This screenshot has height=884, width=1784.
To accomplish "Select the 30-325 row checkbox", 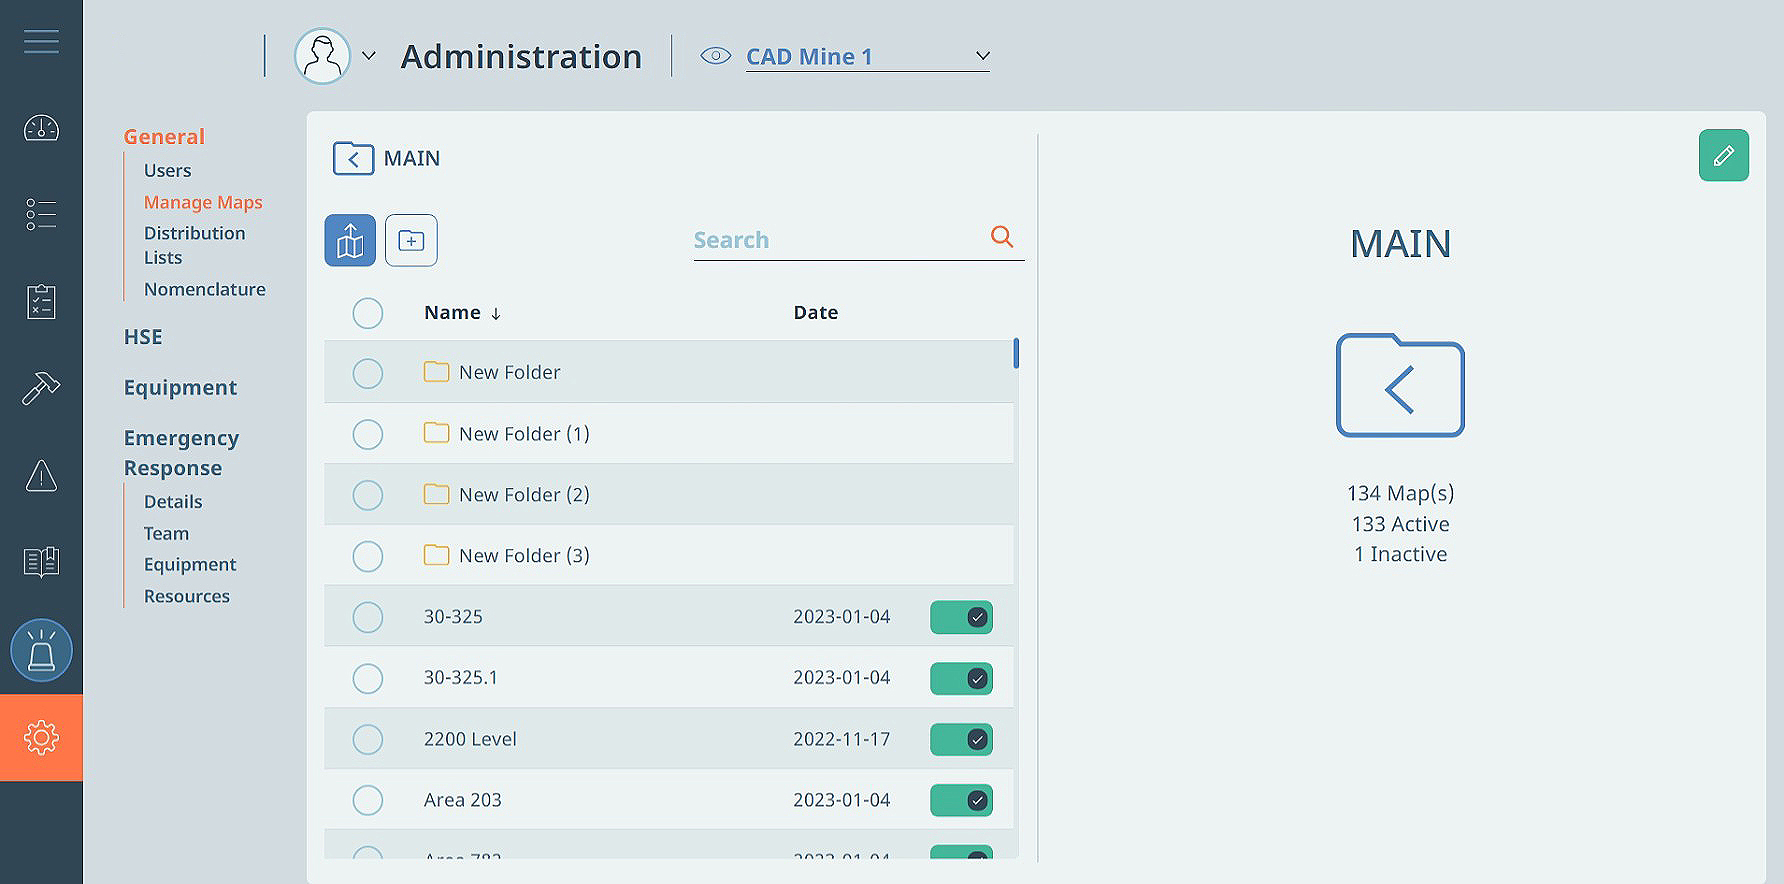I will click(x=368, y=617).
